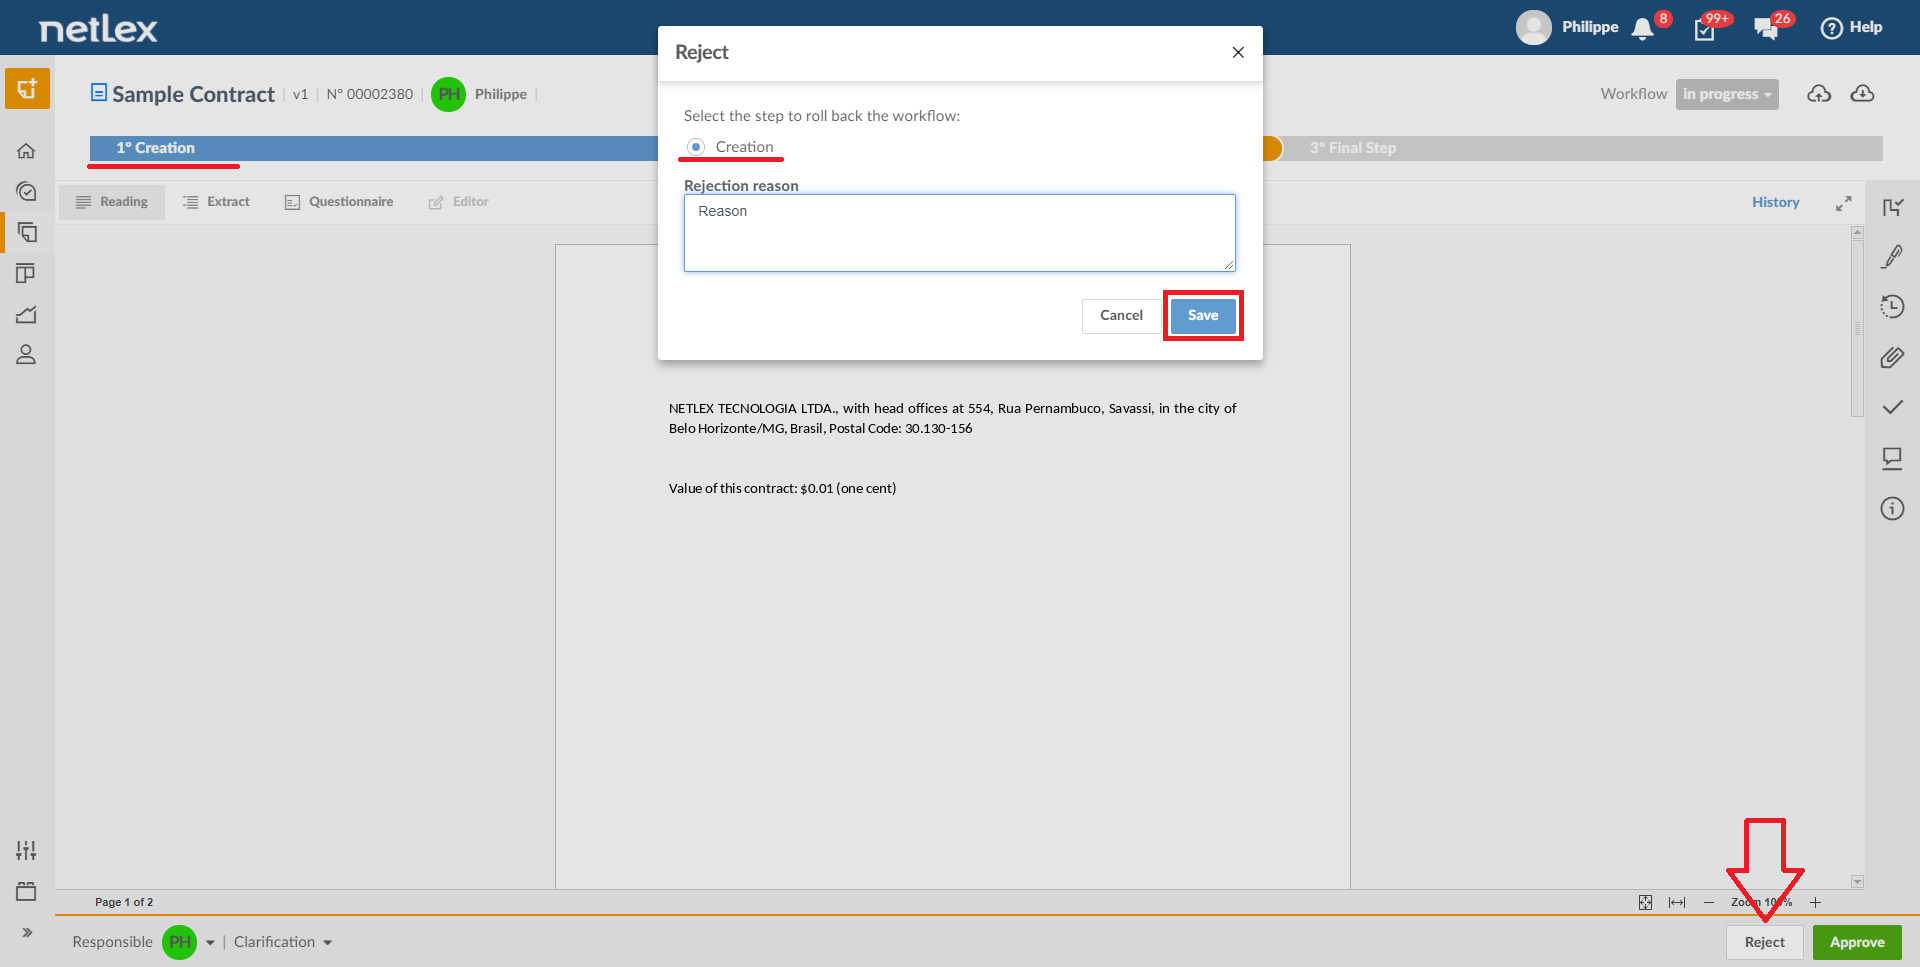Image resolution: width=1920 pixels, height=967 pixels.
Task: Click the green Approve button
Action: pyautogui.click(x=1857, y=942)
